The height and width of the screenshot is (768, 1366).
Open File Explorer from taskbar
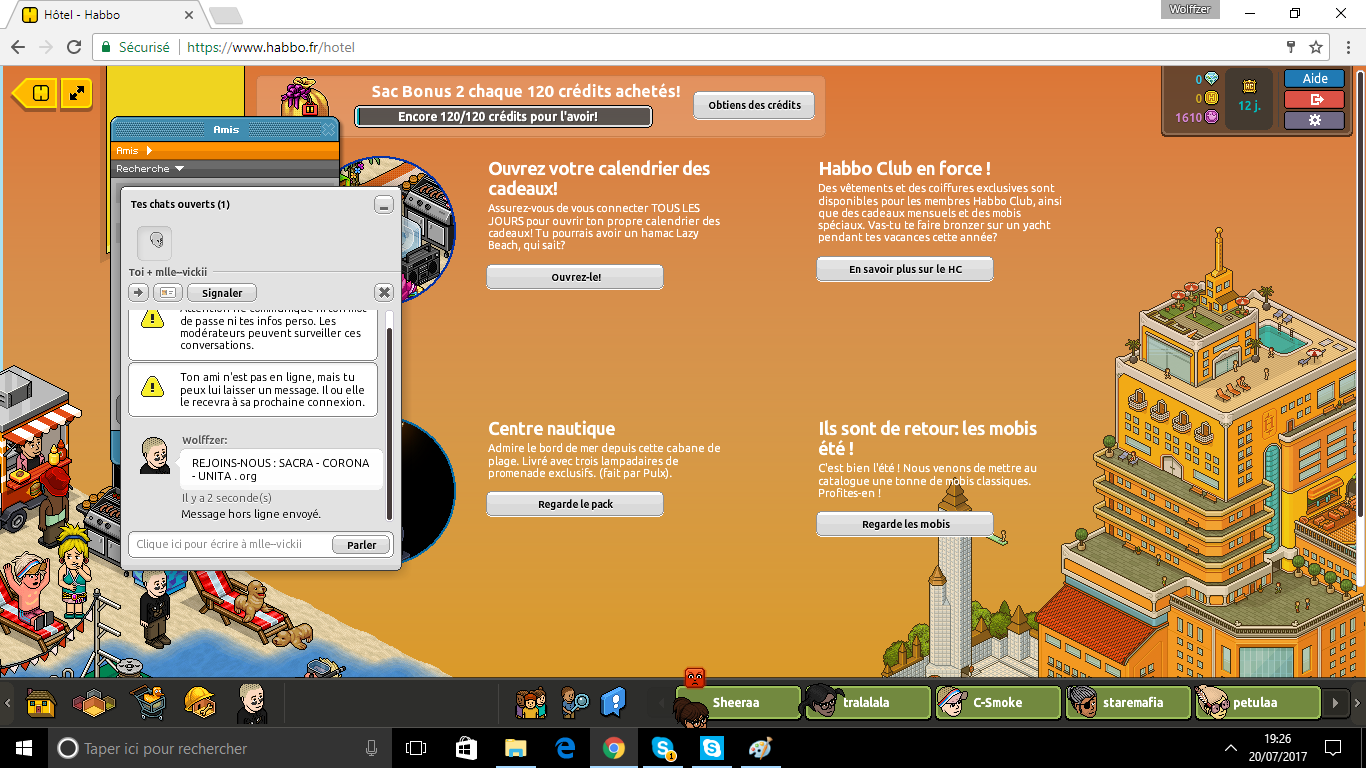pos(516,748)
